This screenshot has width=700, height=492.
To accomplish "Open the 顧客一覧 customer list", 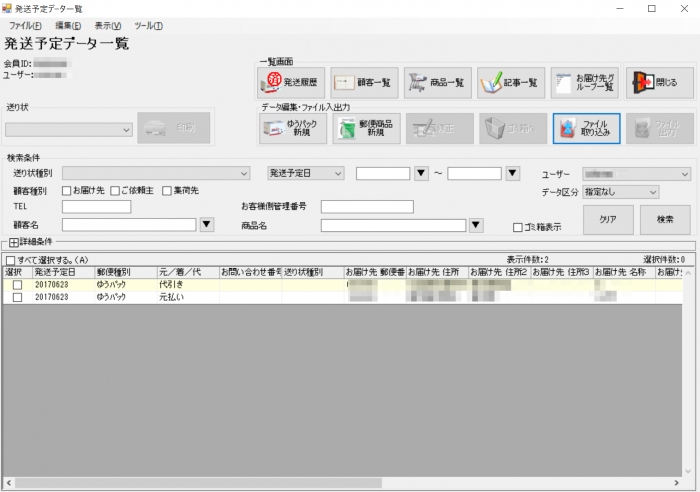I will click(x=364, y=83).
